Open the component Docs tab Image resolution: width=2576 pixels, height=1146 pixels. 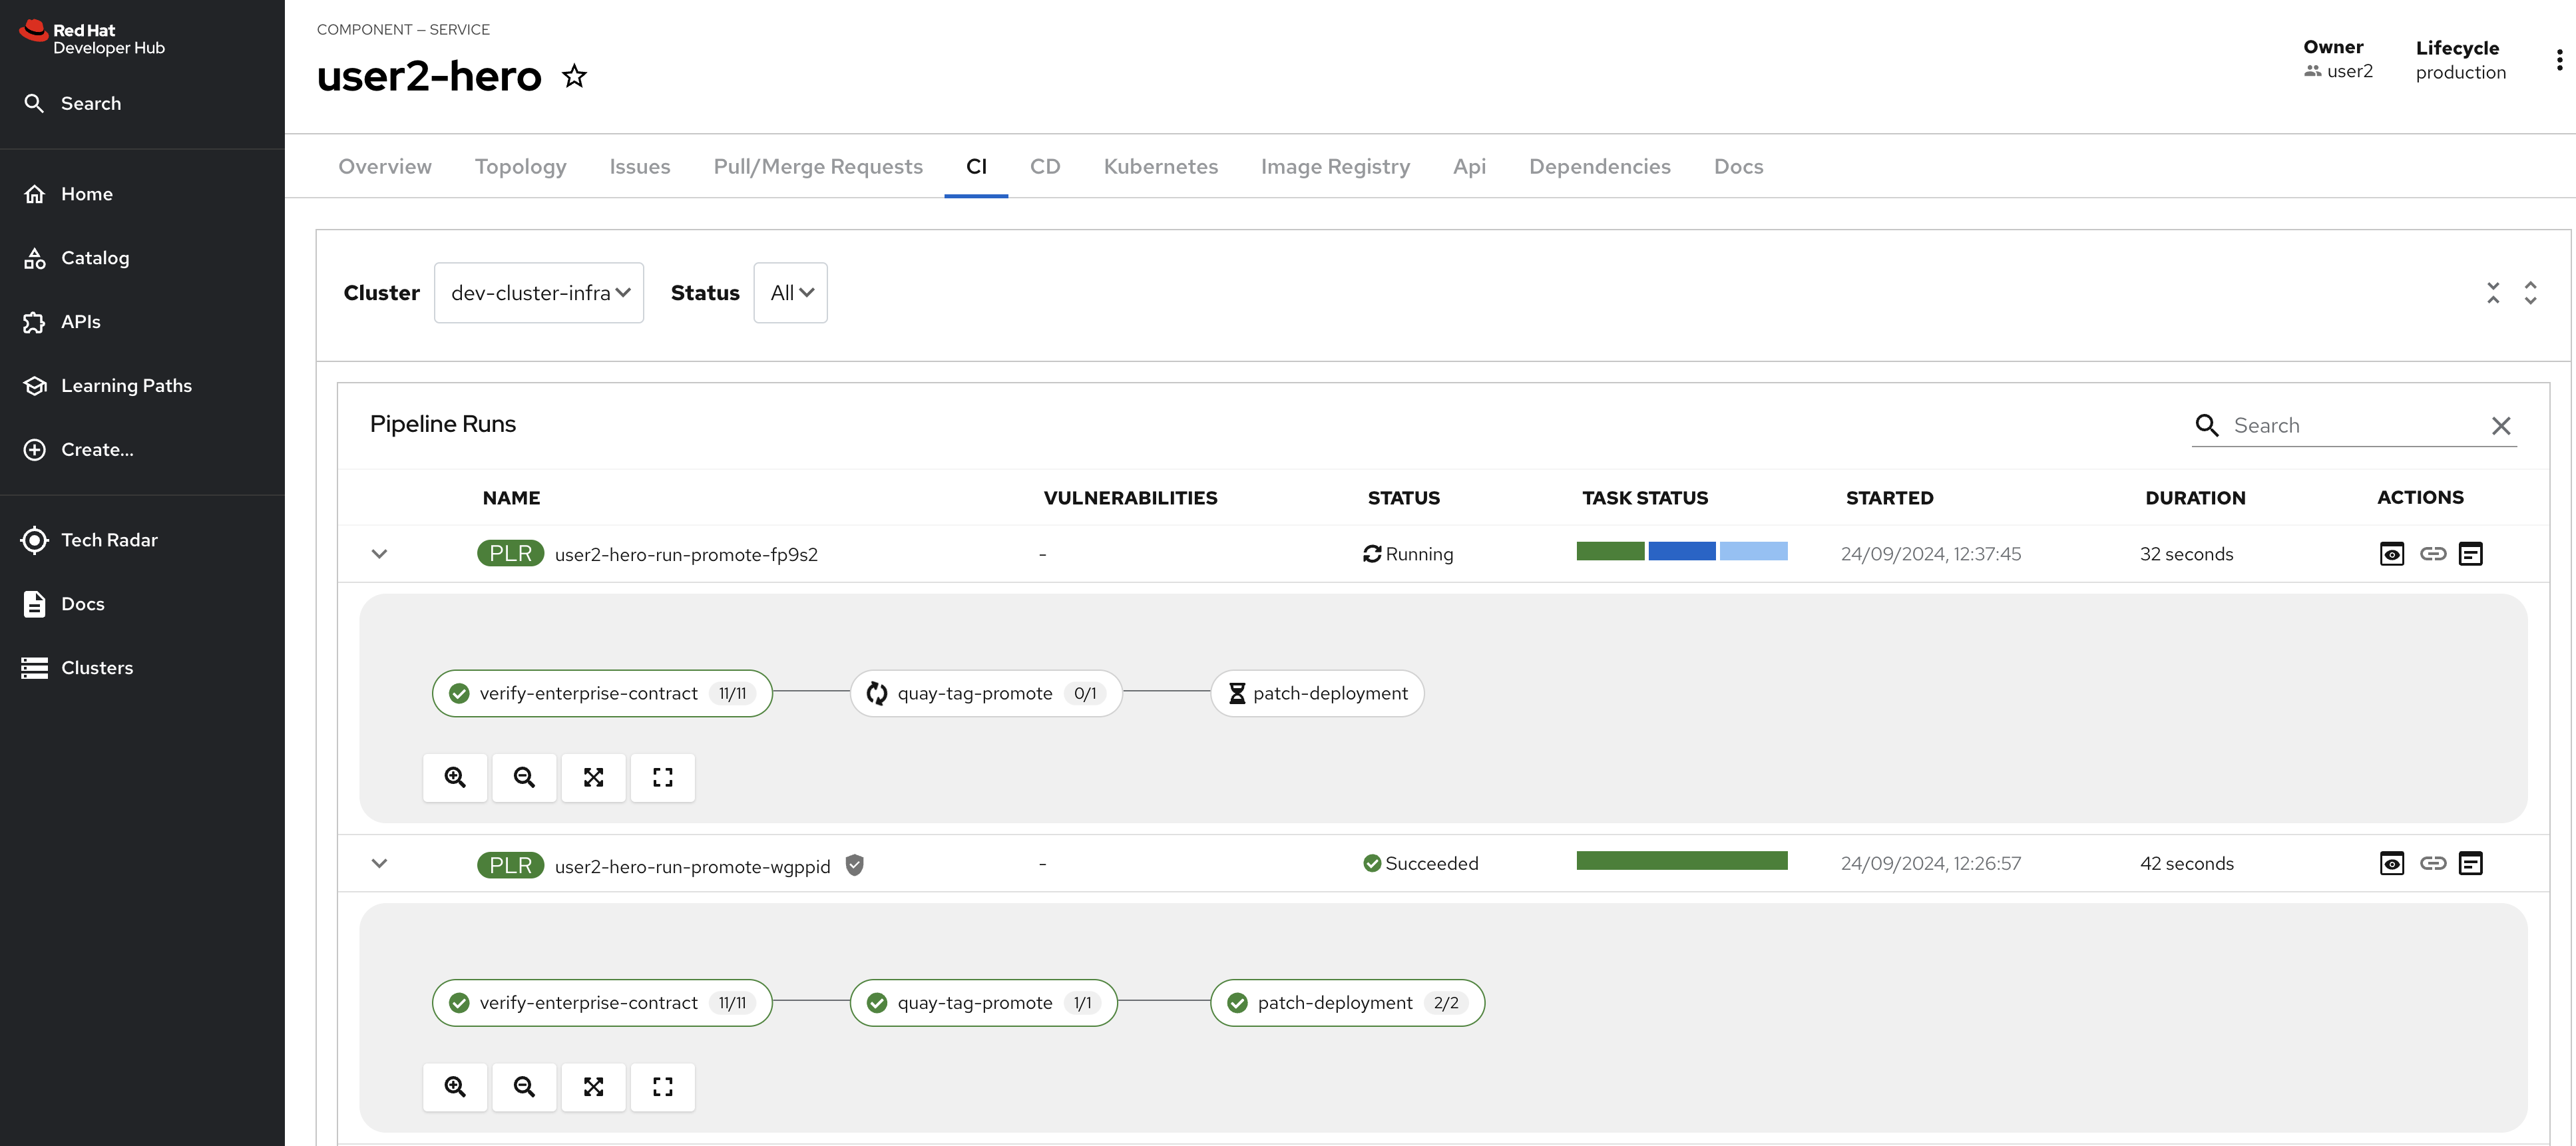click(x=1738, y=167)
